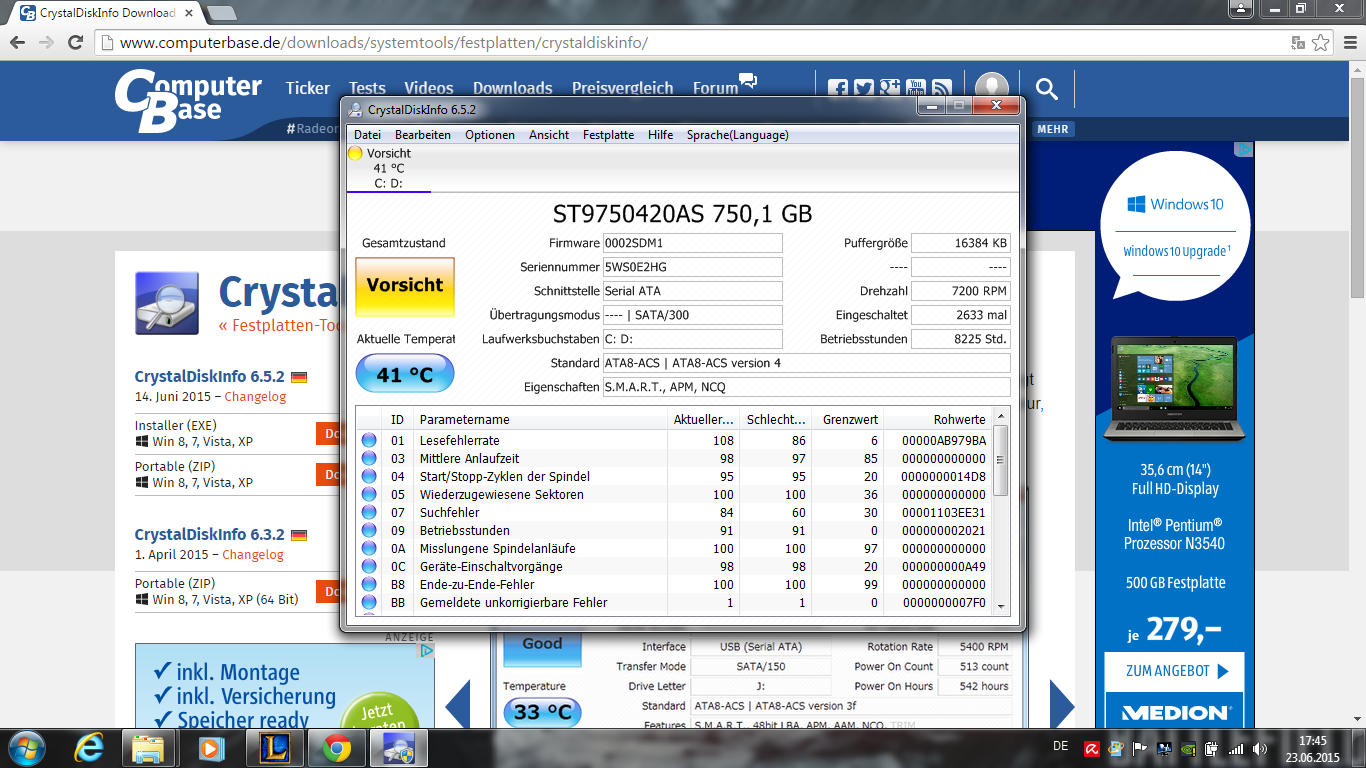Image resolution: width=1366 pixels, height=768 pixels.
Task: Click the DE keyboard language indicator
Action: pyautogui.click(x=1061, y=746)
